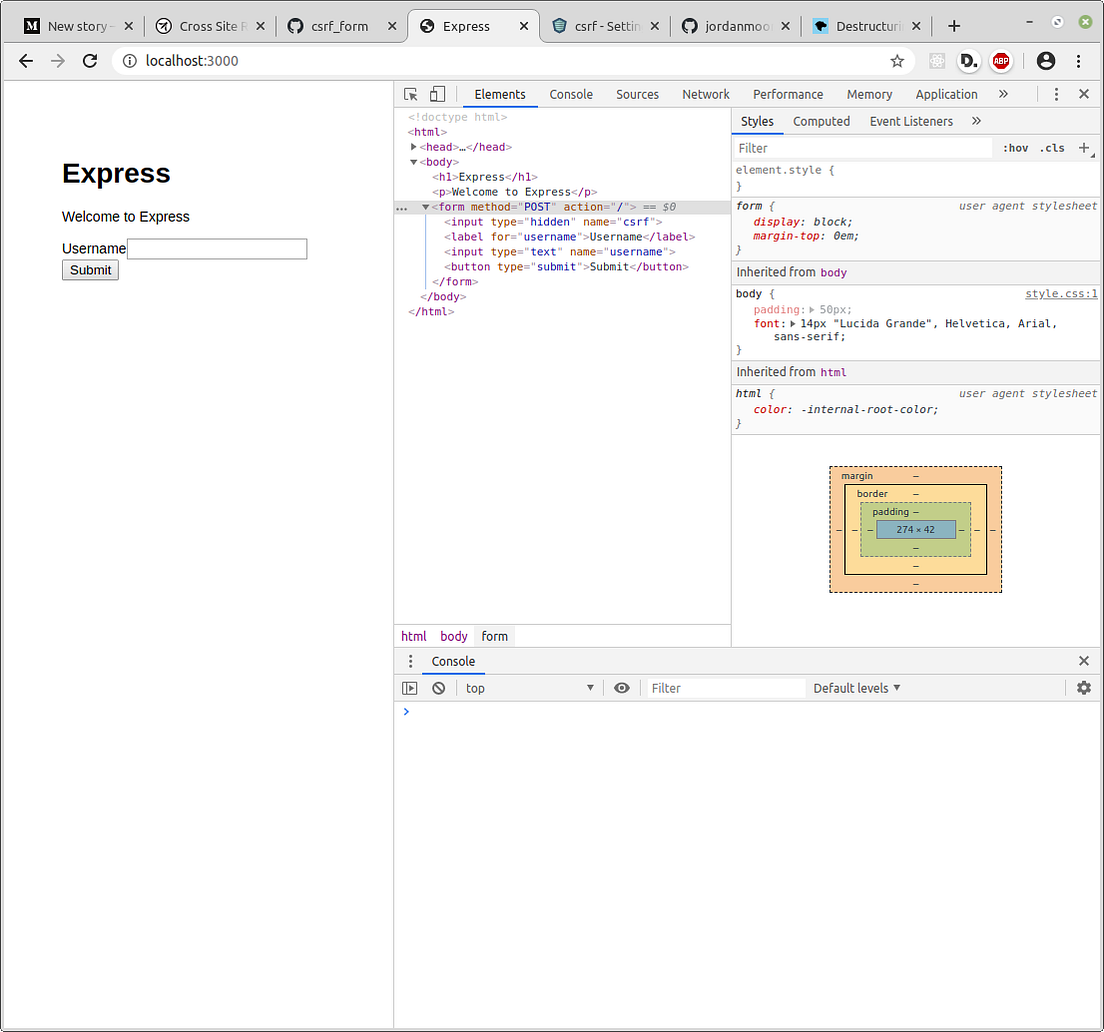Reload the page icon
Screen dimensions: 1104x1032
89,61
